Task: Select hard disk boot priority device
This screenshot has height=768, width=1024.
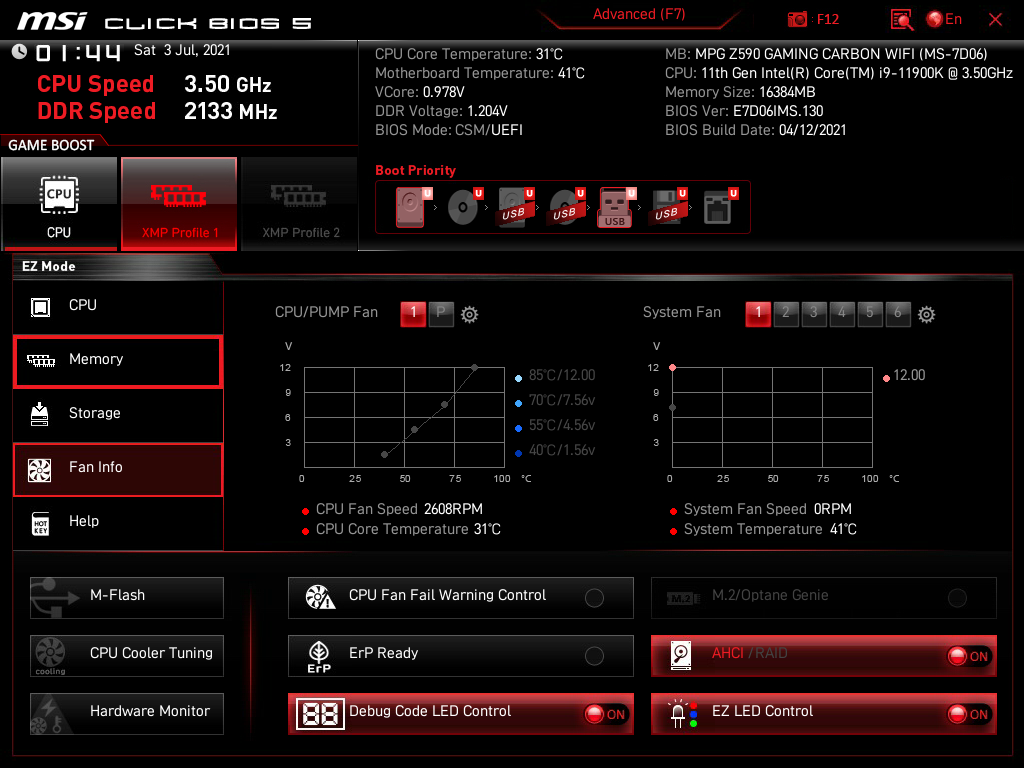Action: pyautogui.click(x=411, y=207)
